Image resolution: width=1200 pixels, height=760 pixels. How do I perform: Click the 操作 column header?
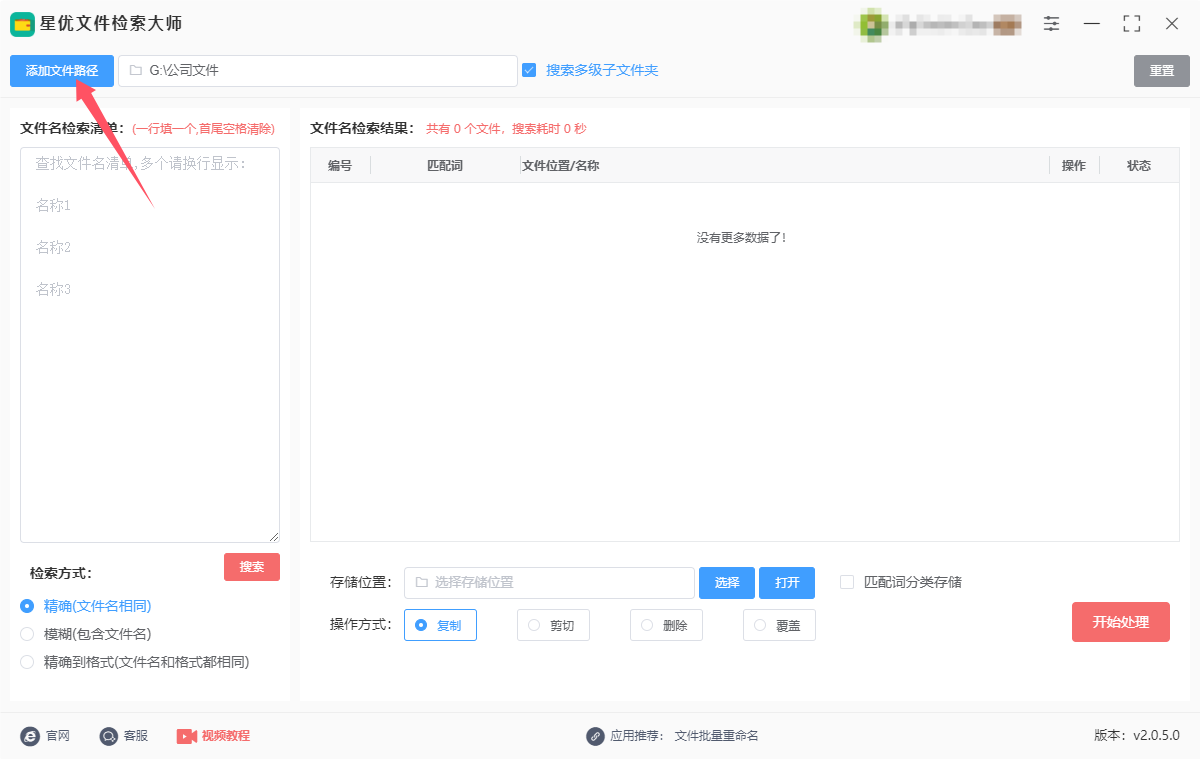pyautogui.click(x=1074, y=166)
